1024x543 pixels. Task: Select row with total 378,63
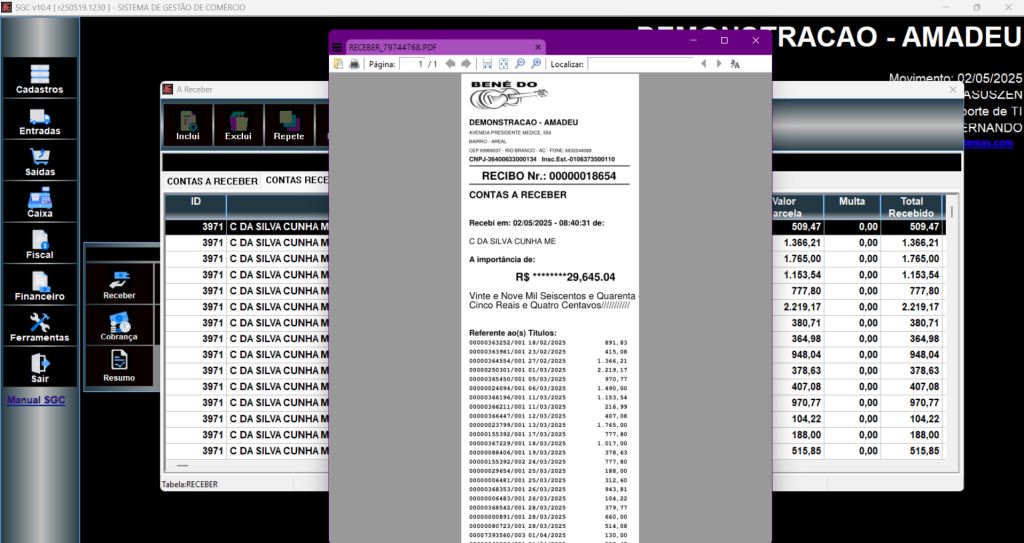554,370
